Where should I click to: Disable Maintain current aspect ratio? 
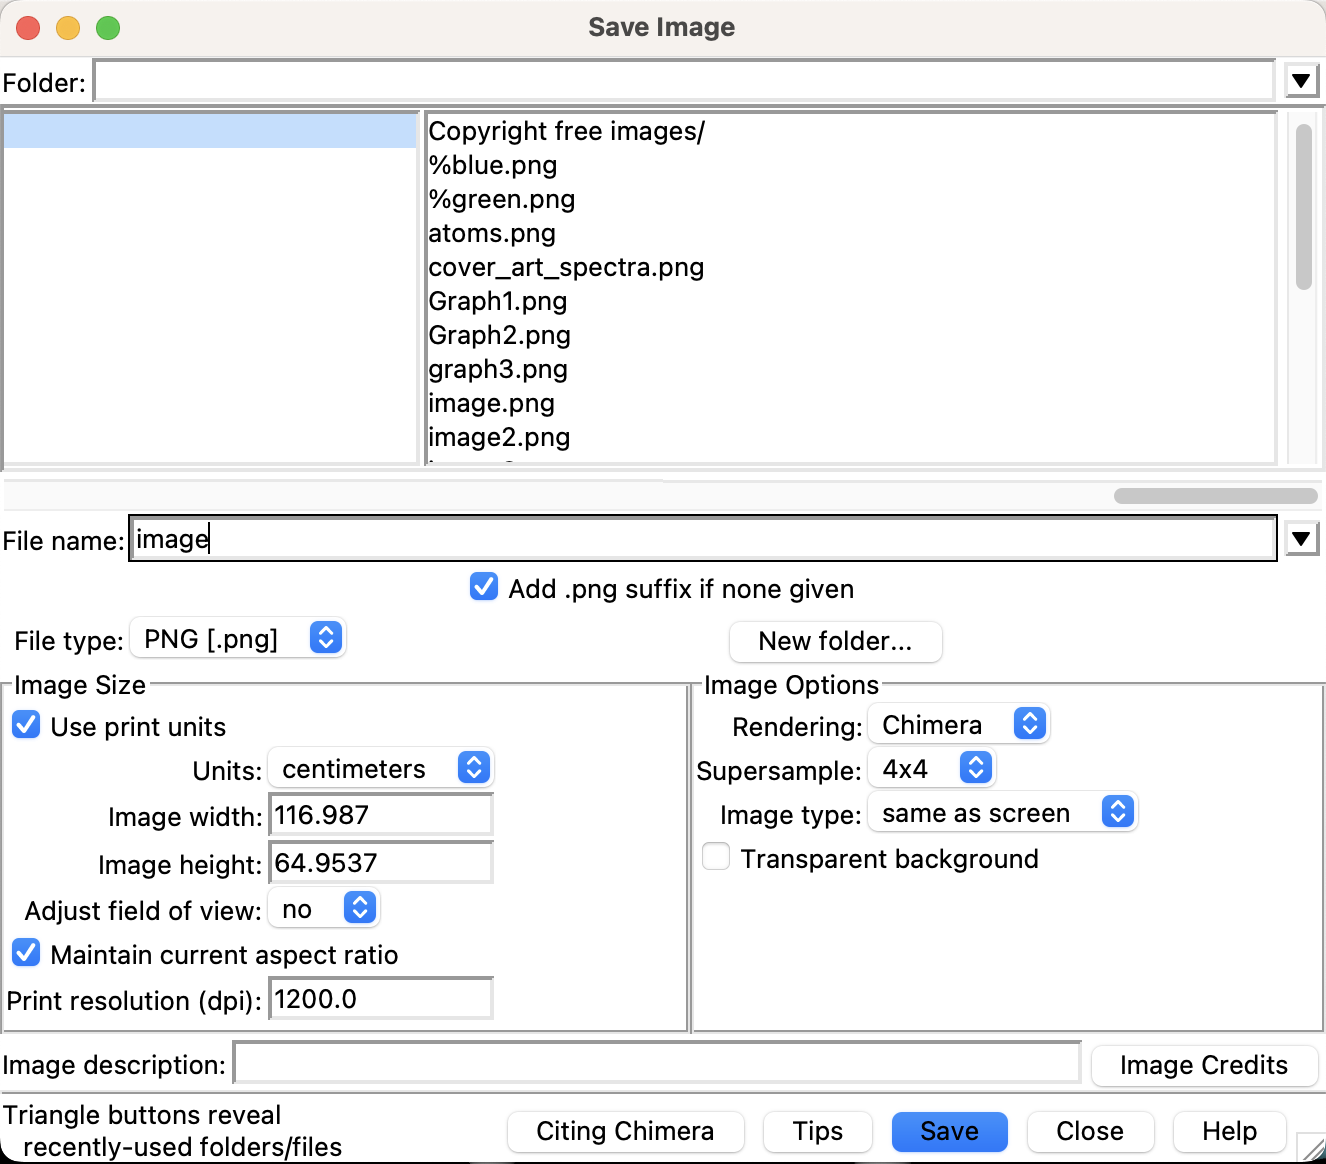tap(27, 953)
